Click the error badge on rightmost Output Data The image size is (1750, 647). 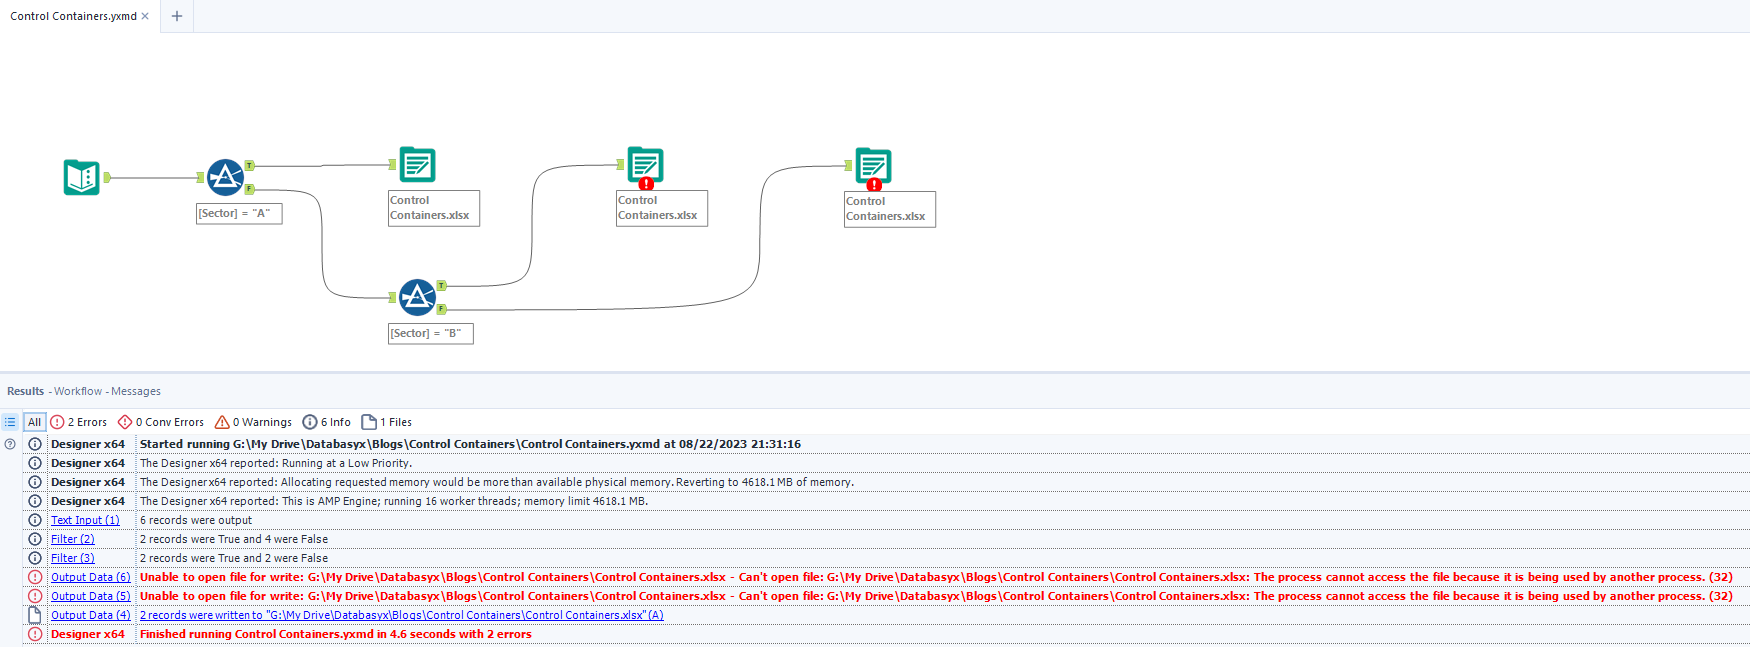click(874, 185)
